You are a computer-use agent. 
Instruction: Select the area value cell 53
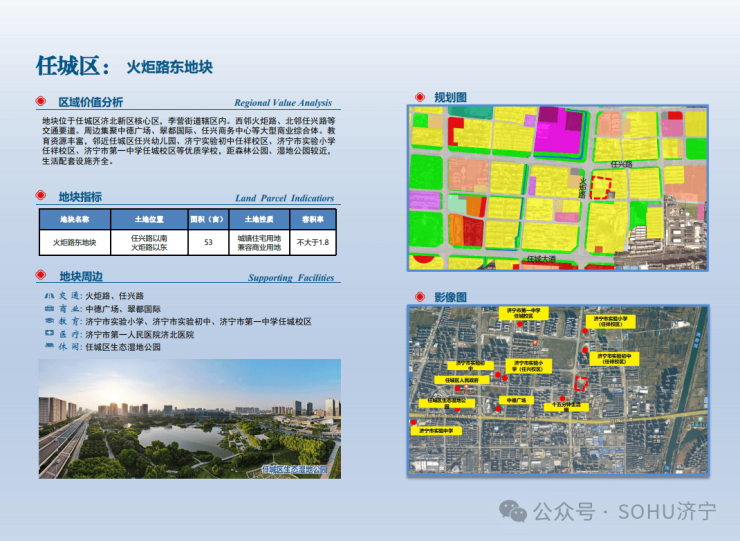pyautogui.click(x=208, y=242)
